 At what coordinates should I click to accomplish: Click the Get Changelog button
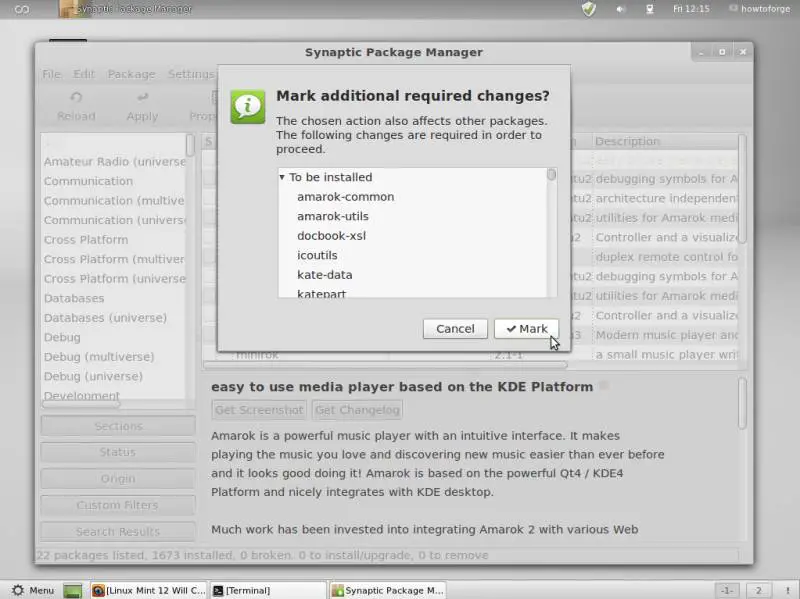tap(357, 410)
